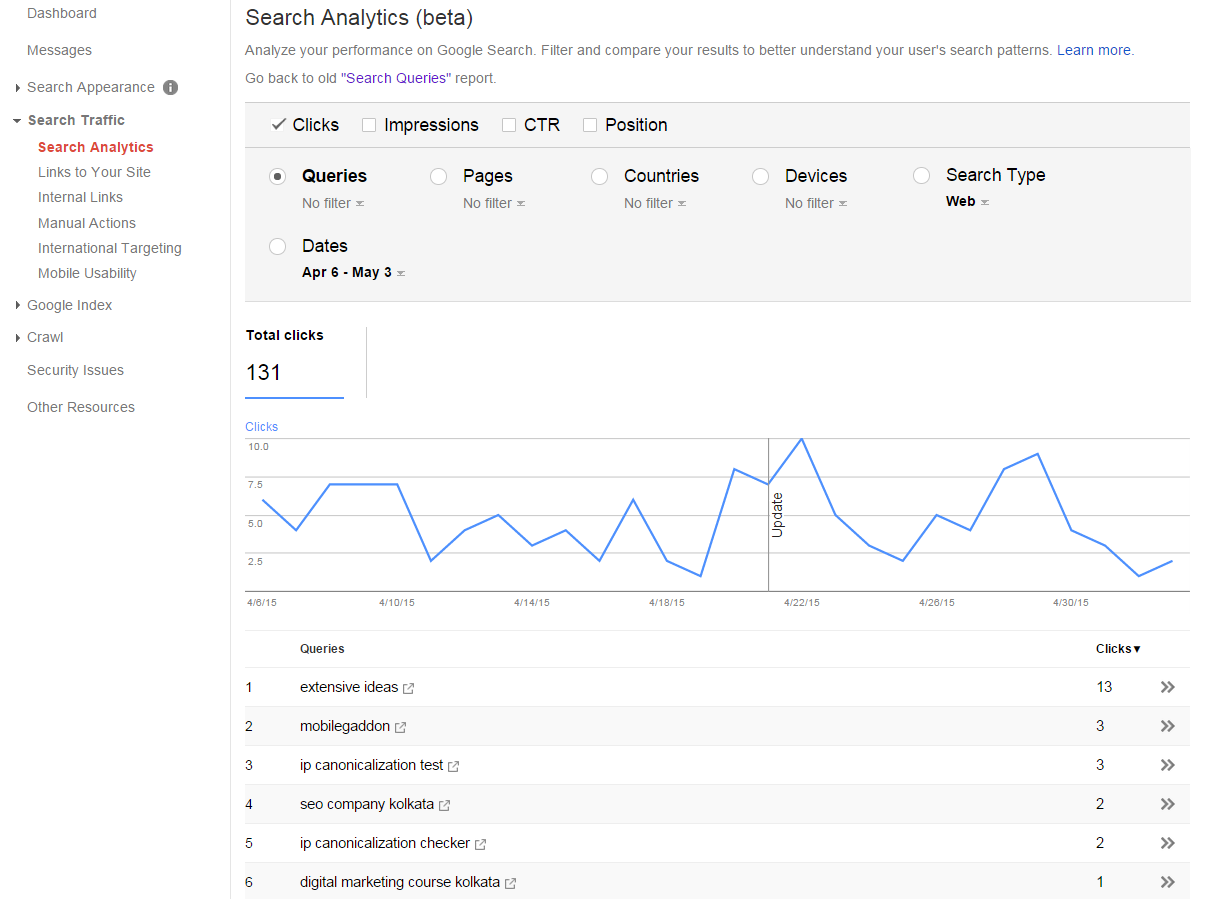
Task: Go to Mobile Usability in sidebar
Action: pyautogui.click(x=87, y=273)
